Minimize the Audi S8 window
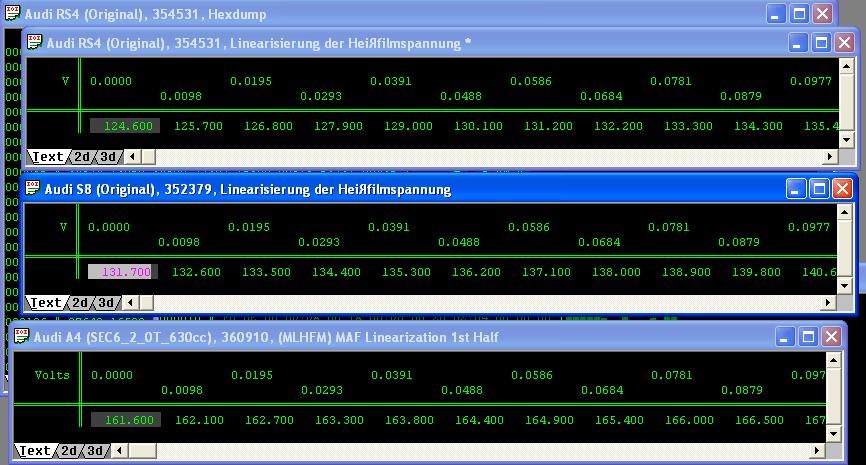 point(795,189)
